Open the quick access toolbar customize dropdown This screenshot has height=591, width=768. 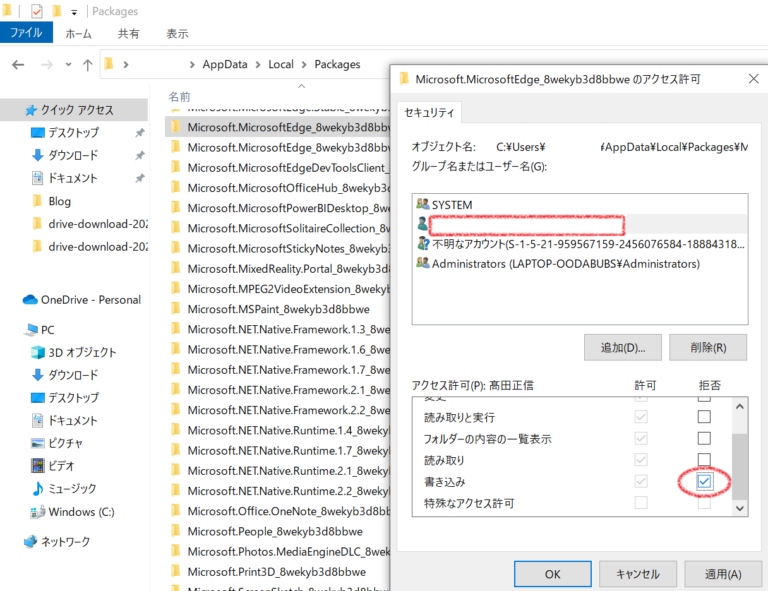tap(74, 12)
